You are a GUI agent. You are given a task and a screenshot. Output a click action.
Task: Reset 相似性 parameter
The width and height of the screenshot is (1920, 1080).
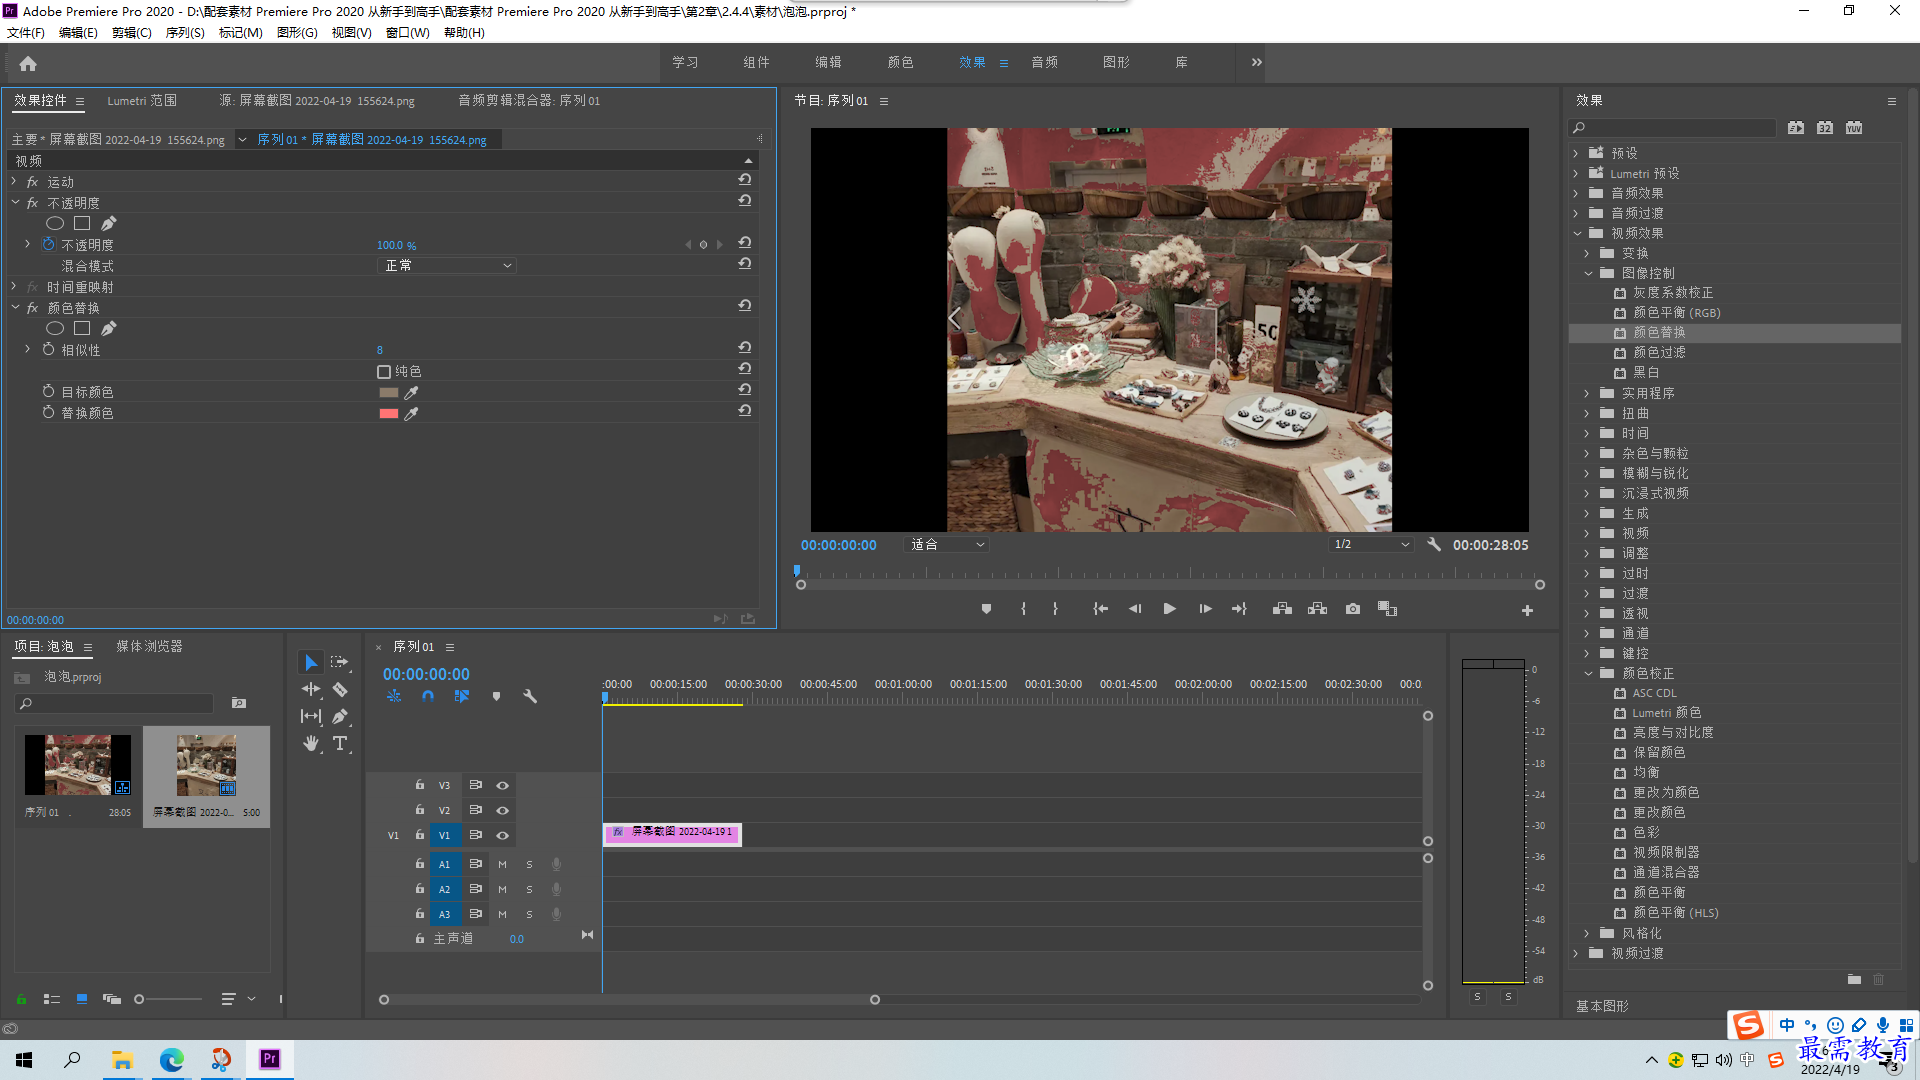tap(745, 348)
